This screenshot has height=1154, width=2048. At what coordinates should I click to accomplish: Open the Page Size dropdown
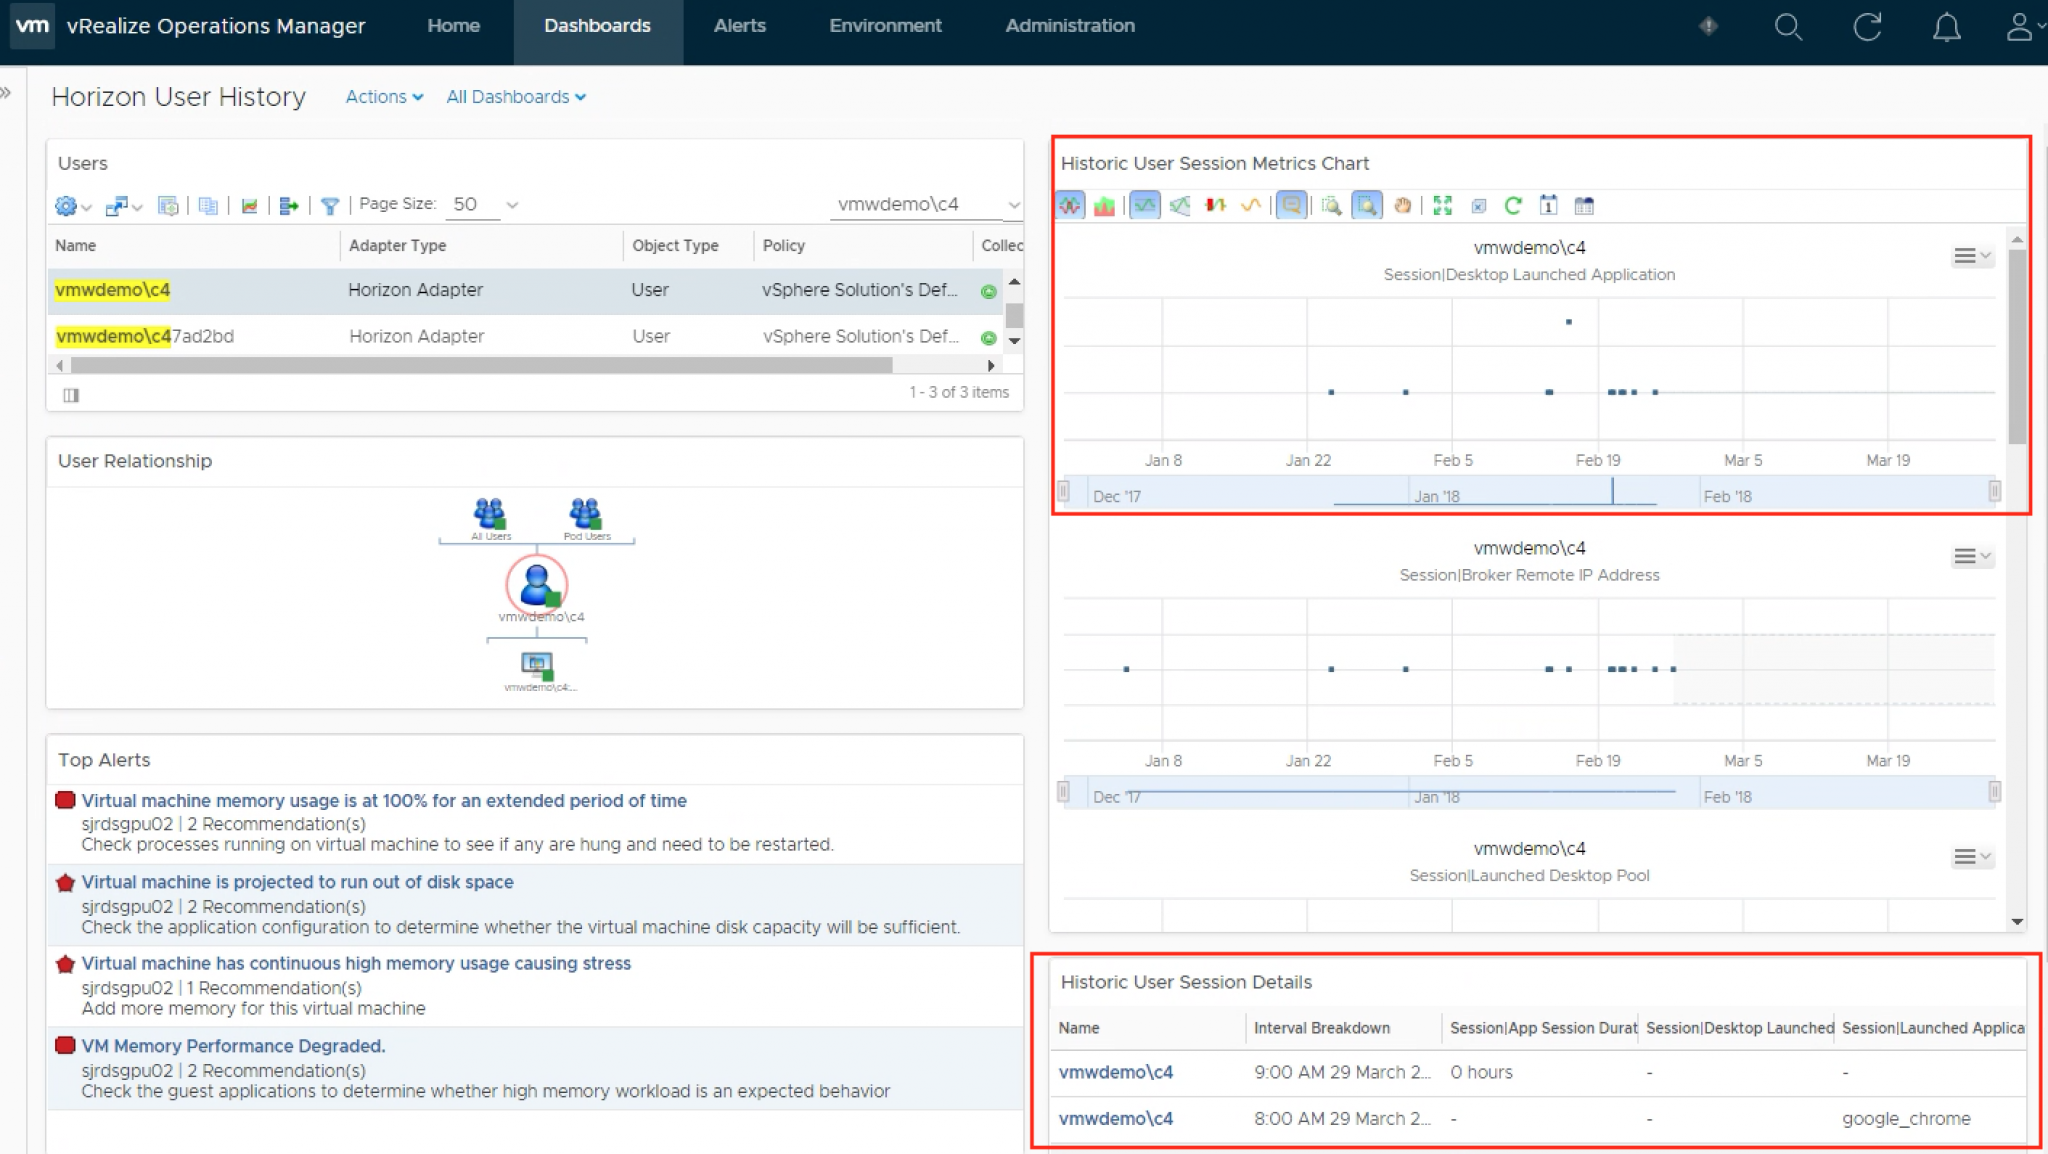click(x=487, y=204)
